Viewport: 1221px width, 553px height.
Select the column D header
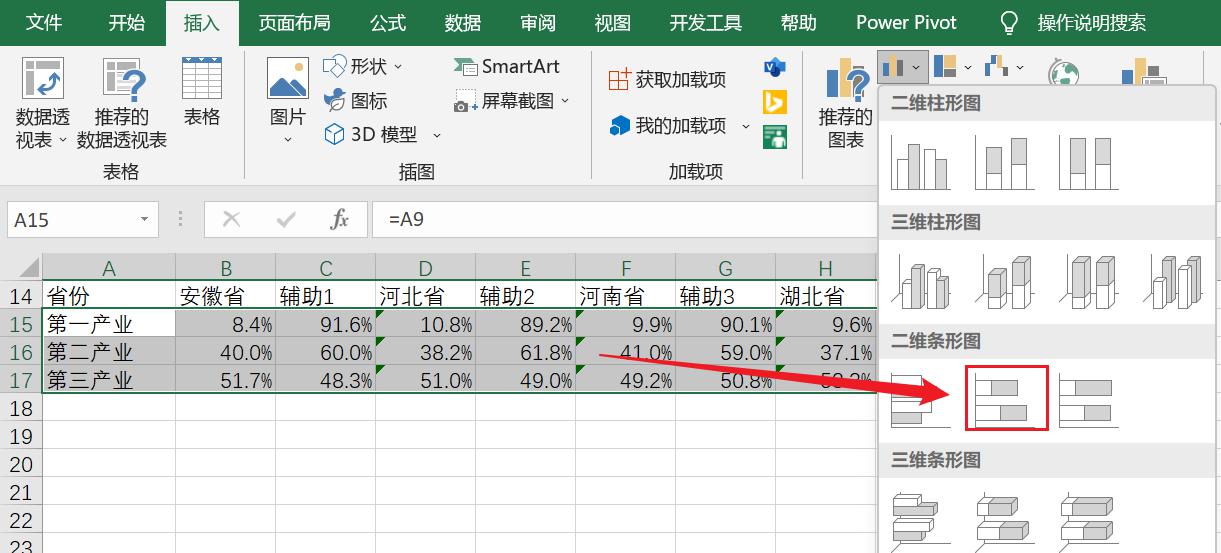click(425, 267)
